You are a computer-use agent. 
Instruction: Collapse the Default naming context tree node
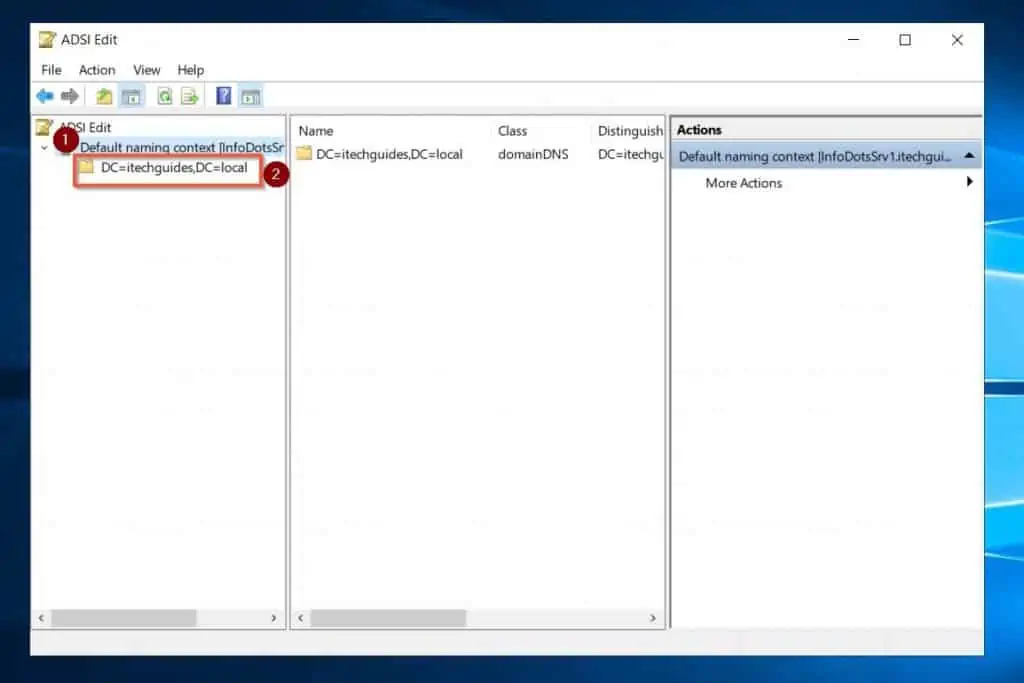point(44,148)
